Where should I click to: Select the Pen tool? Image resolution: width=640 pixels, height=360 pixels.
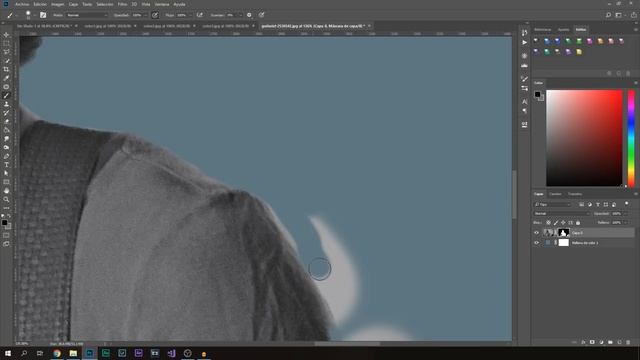coord(6,156)
